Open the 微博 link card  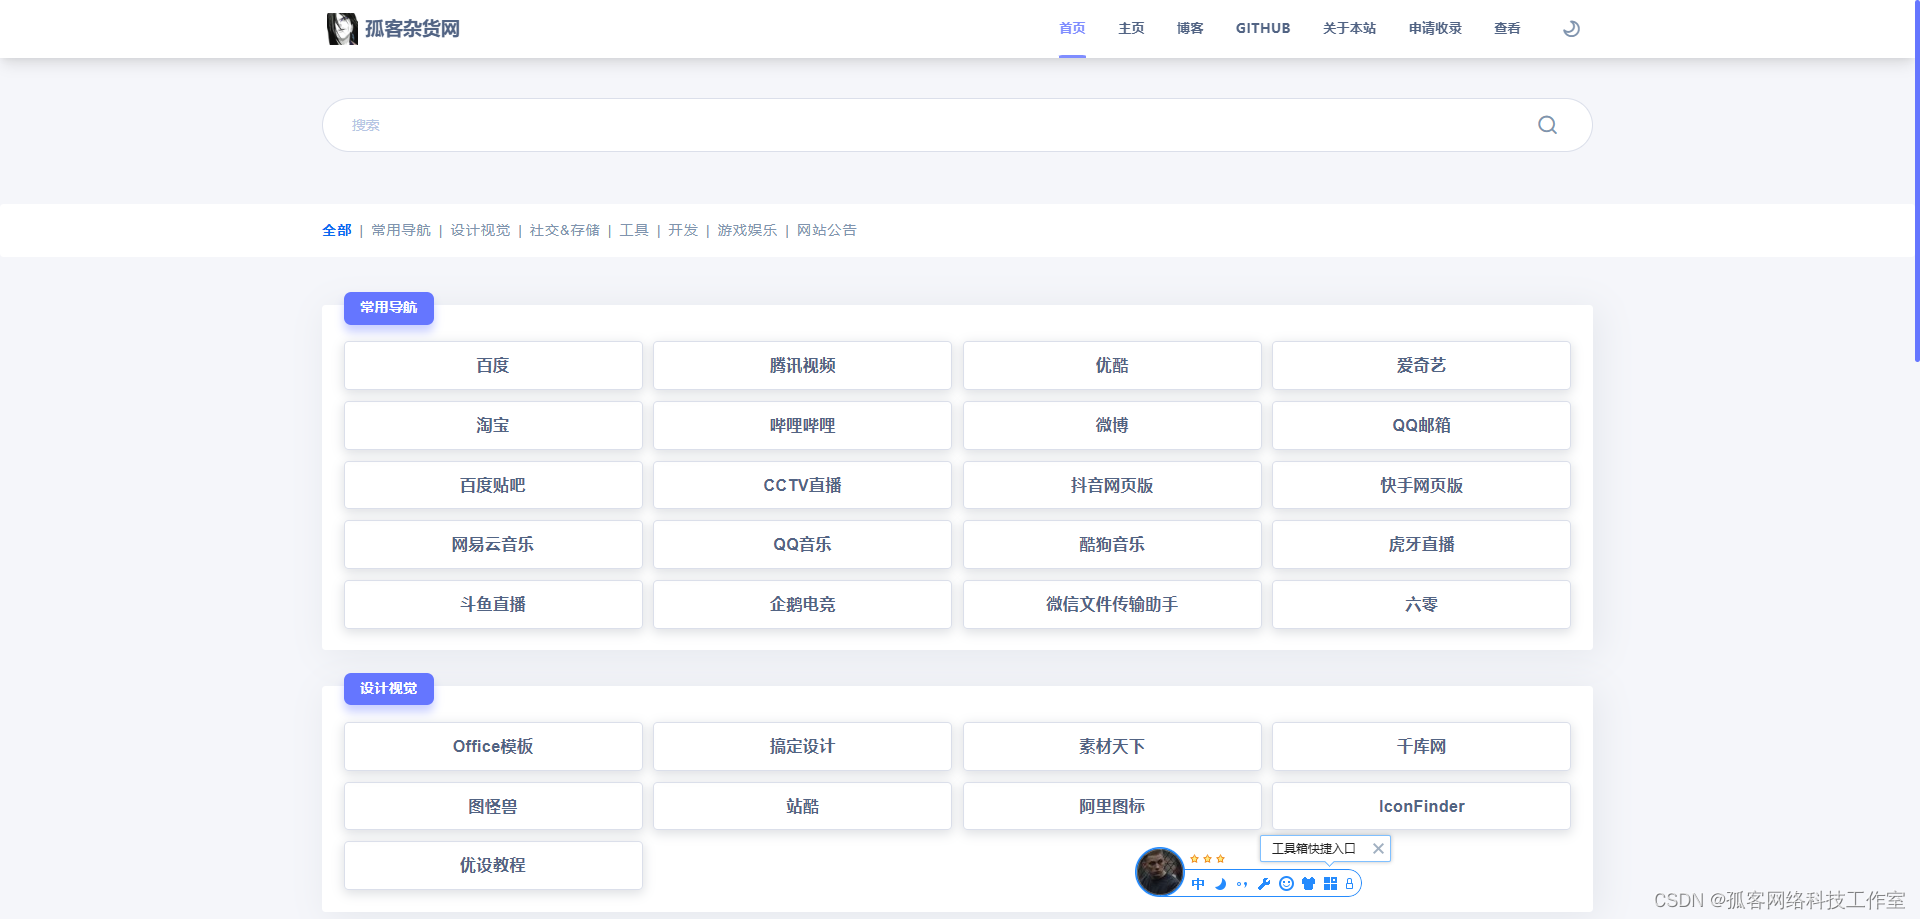(x=1112, y=426)
